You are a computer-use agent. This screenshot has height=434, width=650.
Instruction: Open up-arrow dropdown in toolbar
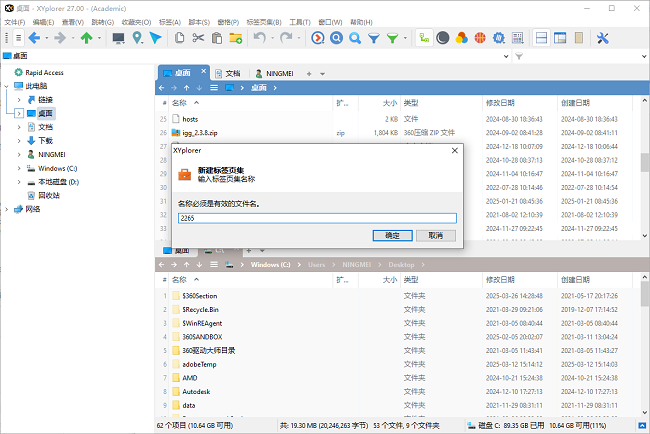click(x=99, y=38)
